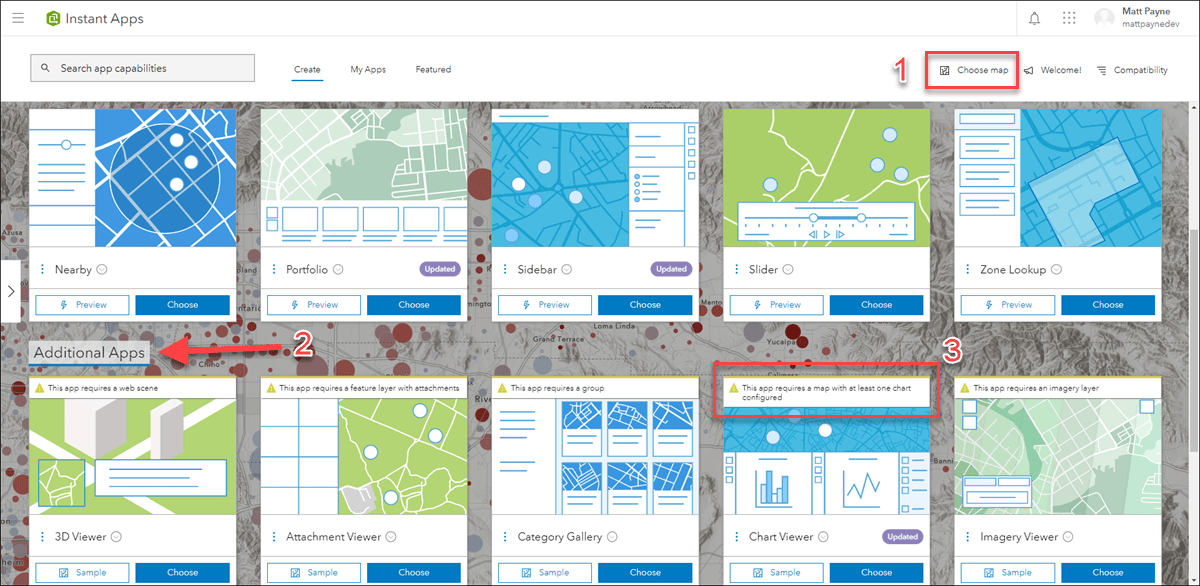This screenshot has width=1200, height=586.
Task: Open the app launcher grid
Action: pos(1069,18)
